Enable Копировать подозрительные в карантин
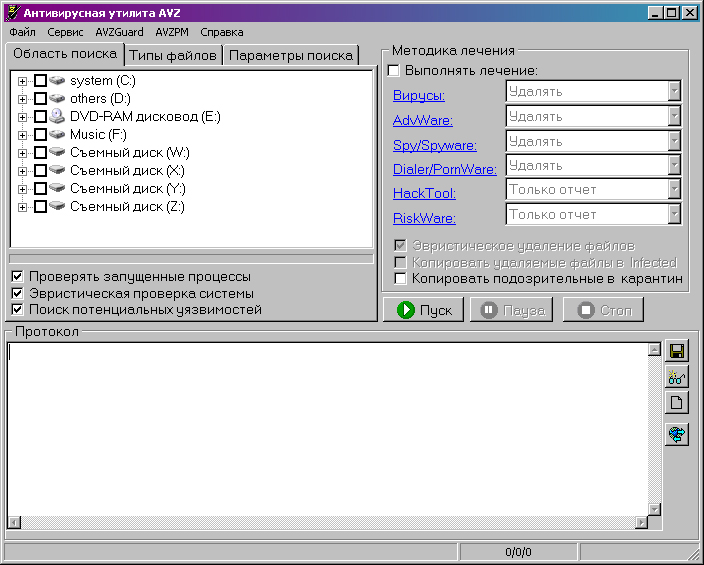Viewport: 704px width, 565px height. click(400, 278)
